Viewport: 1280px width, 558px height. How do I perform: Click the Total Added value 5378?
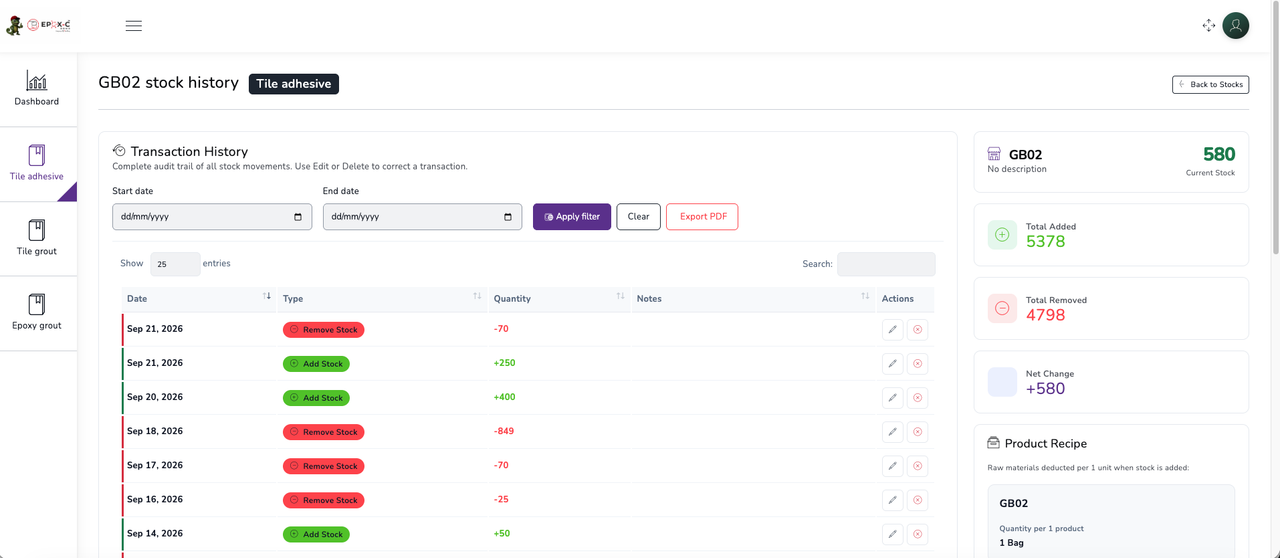click(1046, 242)
